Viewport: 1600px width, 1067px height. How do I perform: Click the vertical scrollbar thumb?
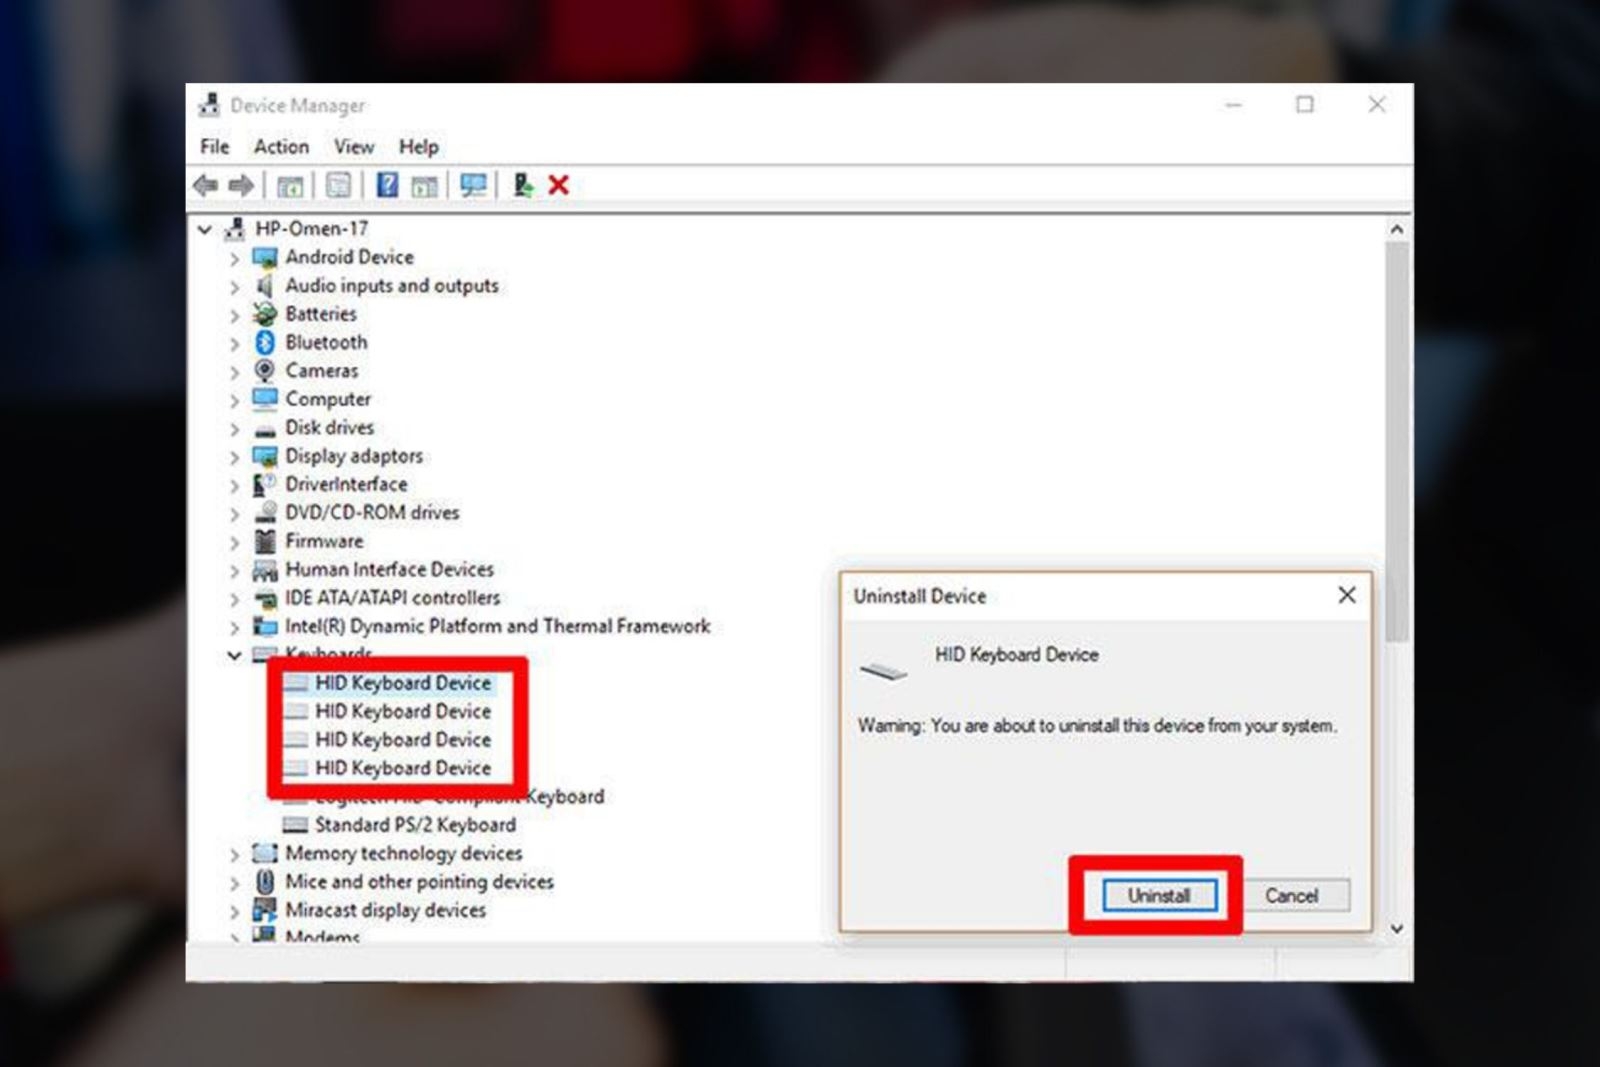(x=1397, y=442)
